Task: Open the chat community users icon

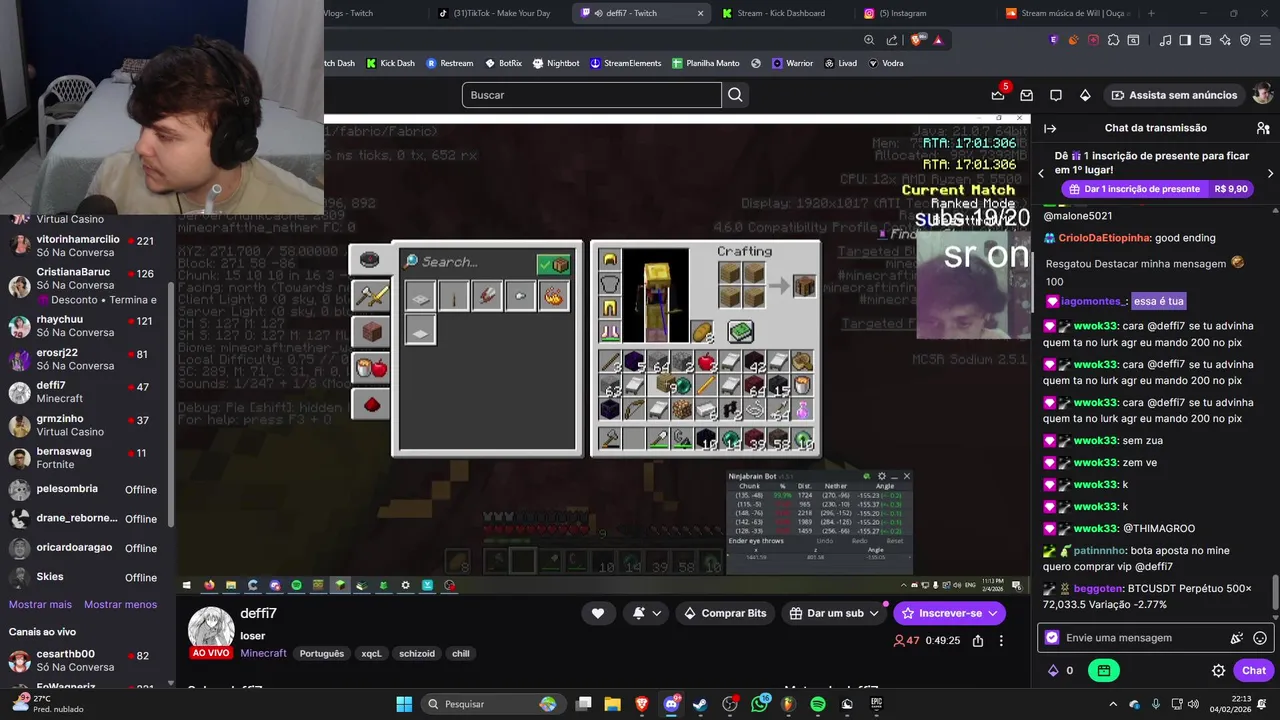Action: [1262, 128]
